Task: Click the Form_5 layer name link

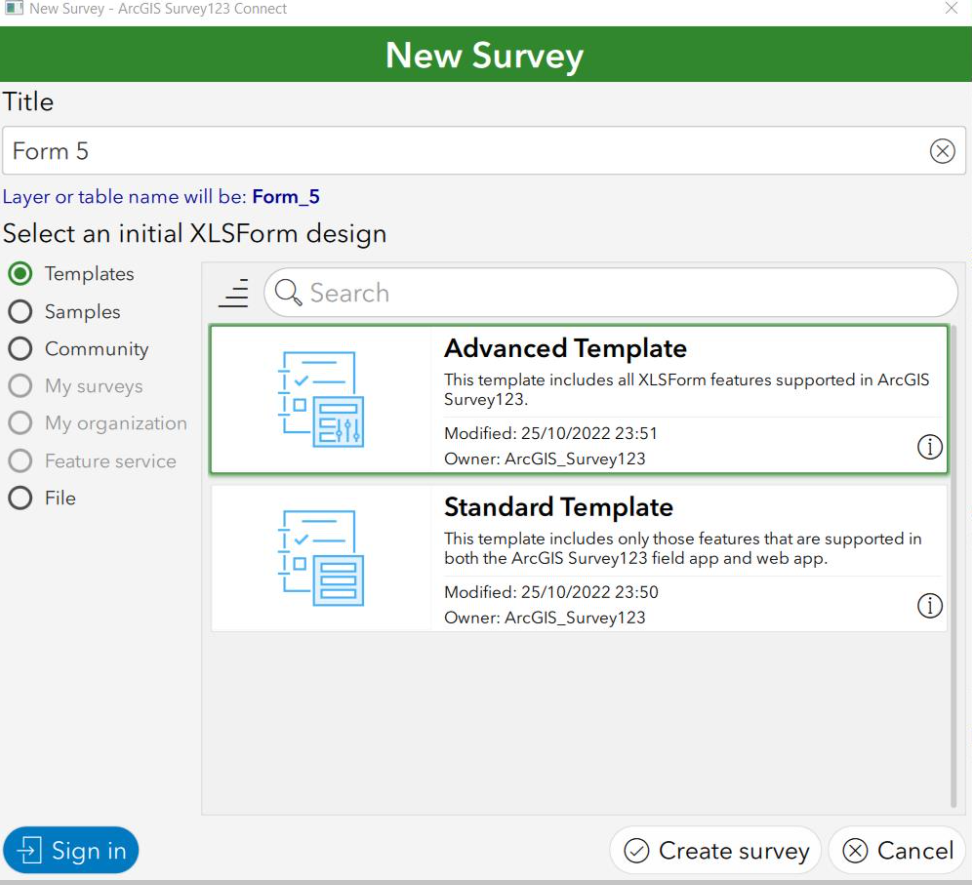Action: [286, 196]
